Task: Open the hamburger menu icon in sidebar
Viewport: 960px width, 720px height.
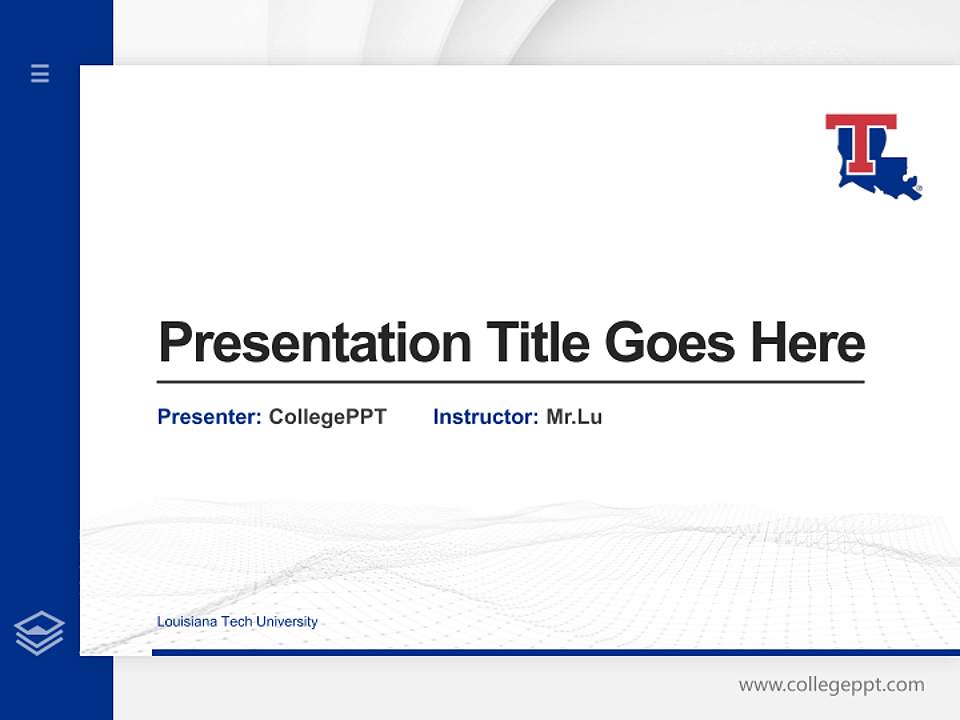Action: click(40, 73)
